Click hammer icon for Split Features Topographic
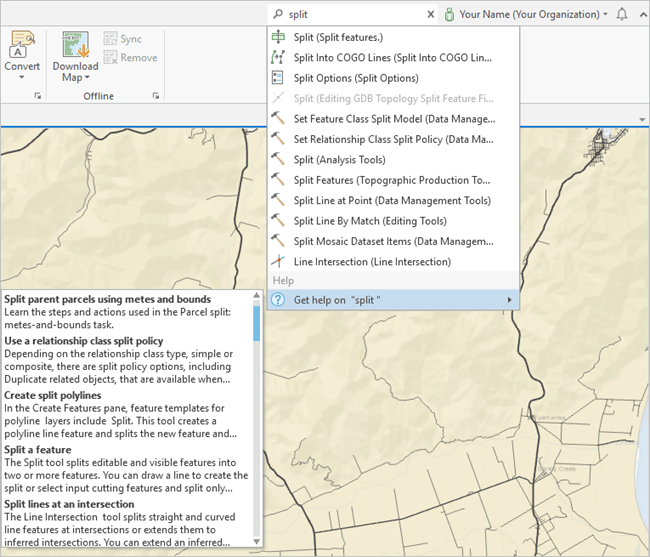 point(278,179)
